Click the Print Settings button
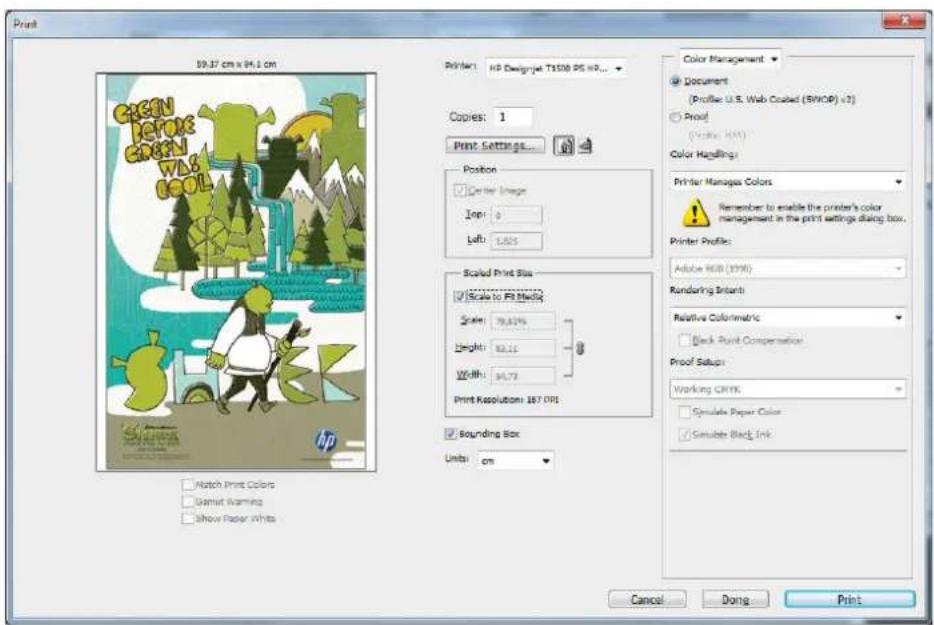This screenshot has height=625, width=934. point(495,145)
